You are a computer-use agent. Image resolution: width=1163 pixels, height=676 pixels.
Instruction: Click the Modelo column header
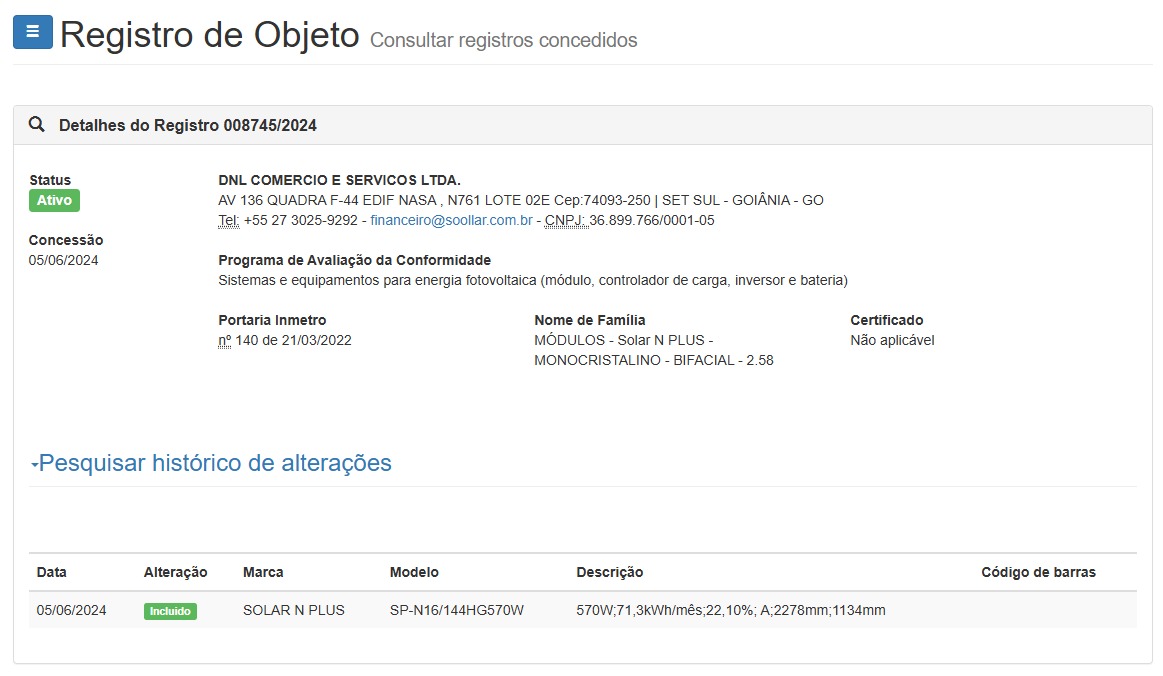pyautogui.click(x=414, y=572)
